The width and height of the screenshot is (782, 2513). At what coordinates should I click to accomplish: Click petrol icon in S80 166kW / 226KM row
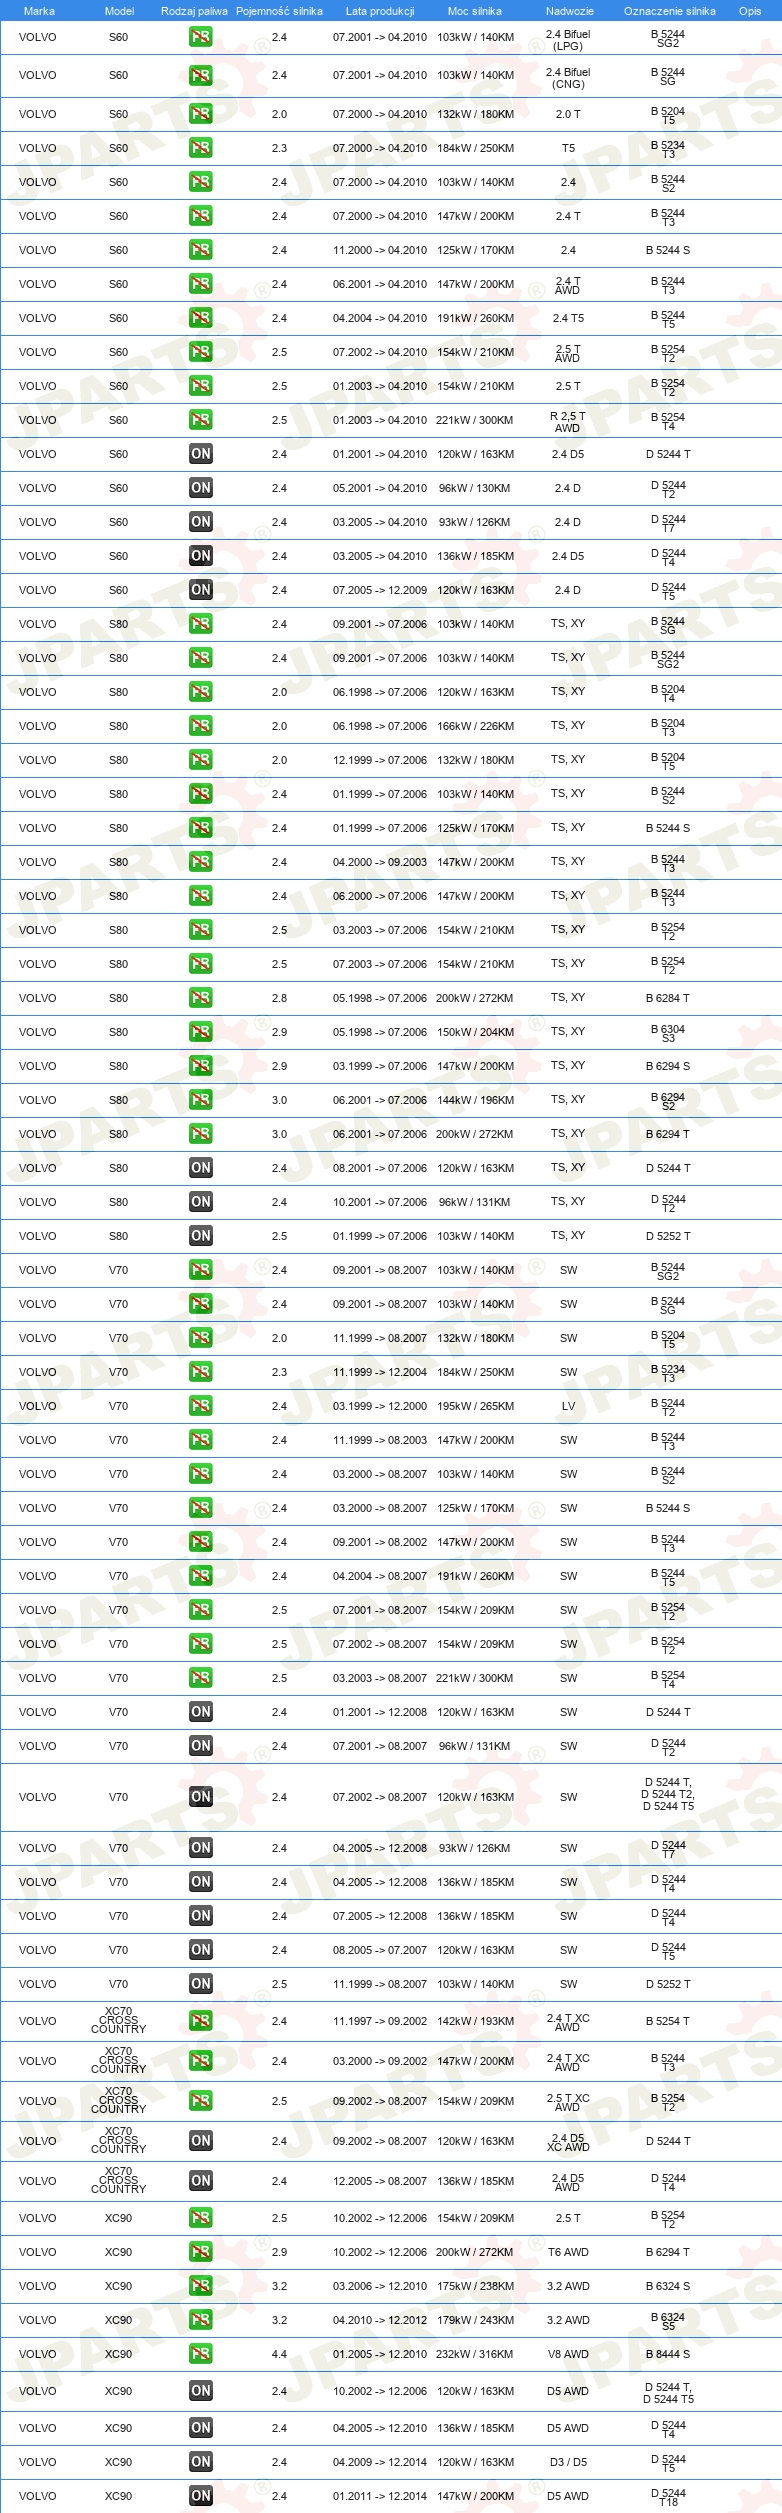pyautogui.click(x=201, y=726)
